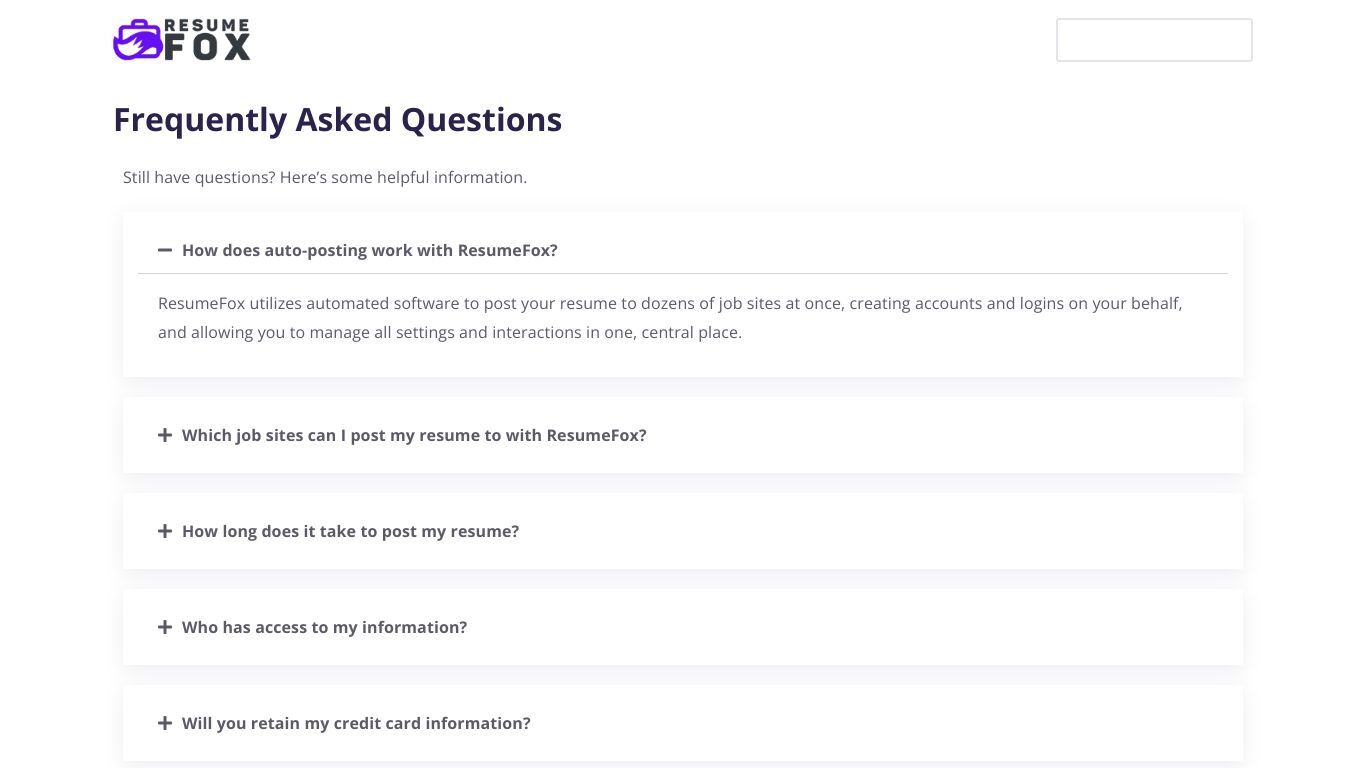Expand How long does it take to post

pos(350,531)
